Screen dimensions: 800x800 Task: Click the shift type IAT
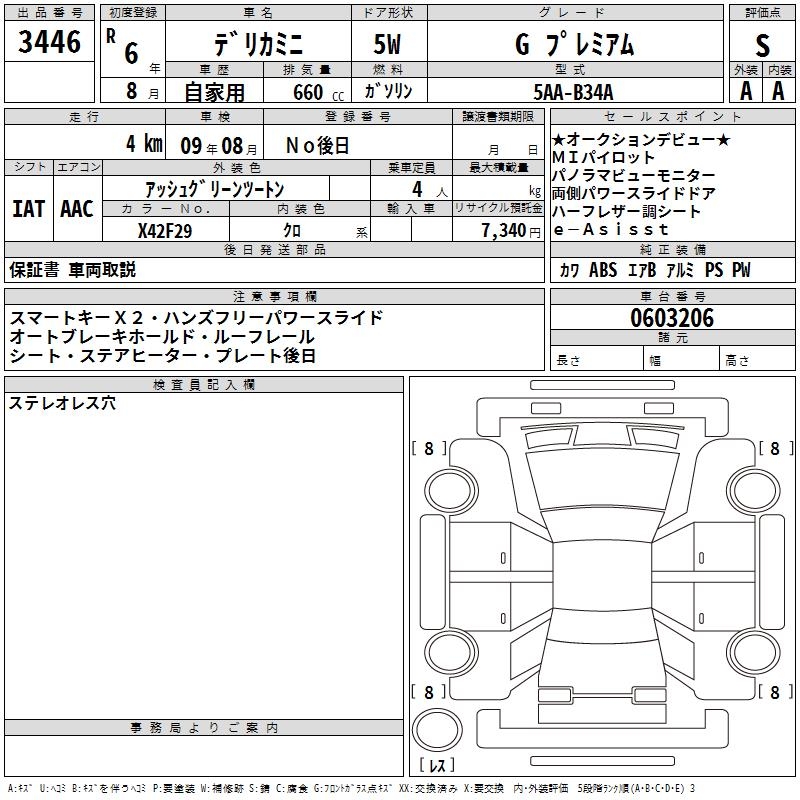click(x=29, y=209)
